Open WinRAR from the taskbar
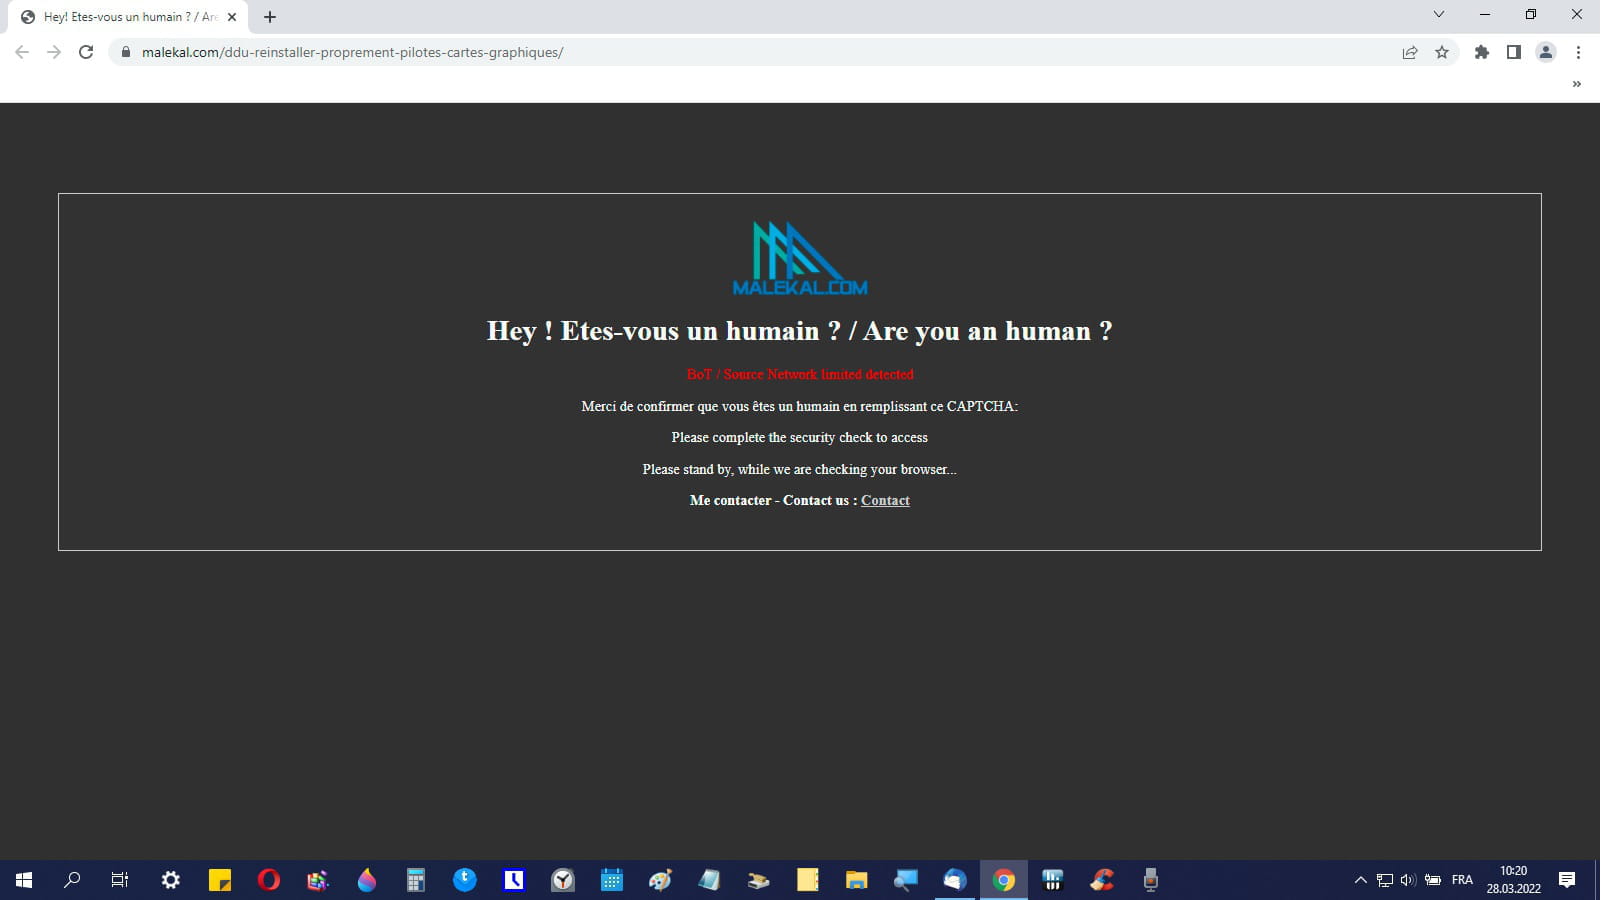The width and height of the screenshot is (1604, 900). coord(318,880)
